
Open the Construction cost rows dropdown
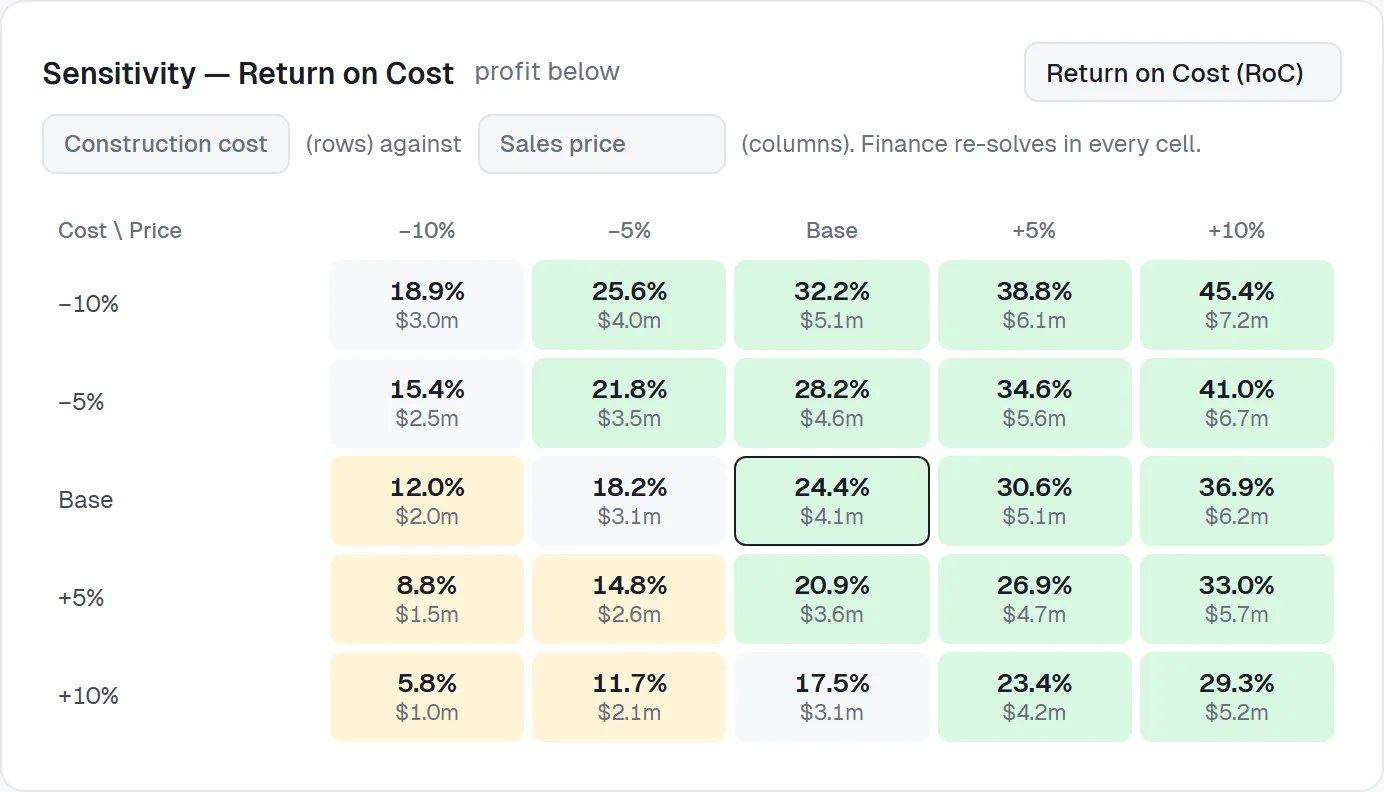[166, 144]
